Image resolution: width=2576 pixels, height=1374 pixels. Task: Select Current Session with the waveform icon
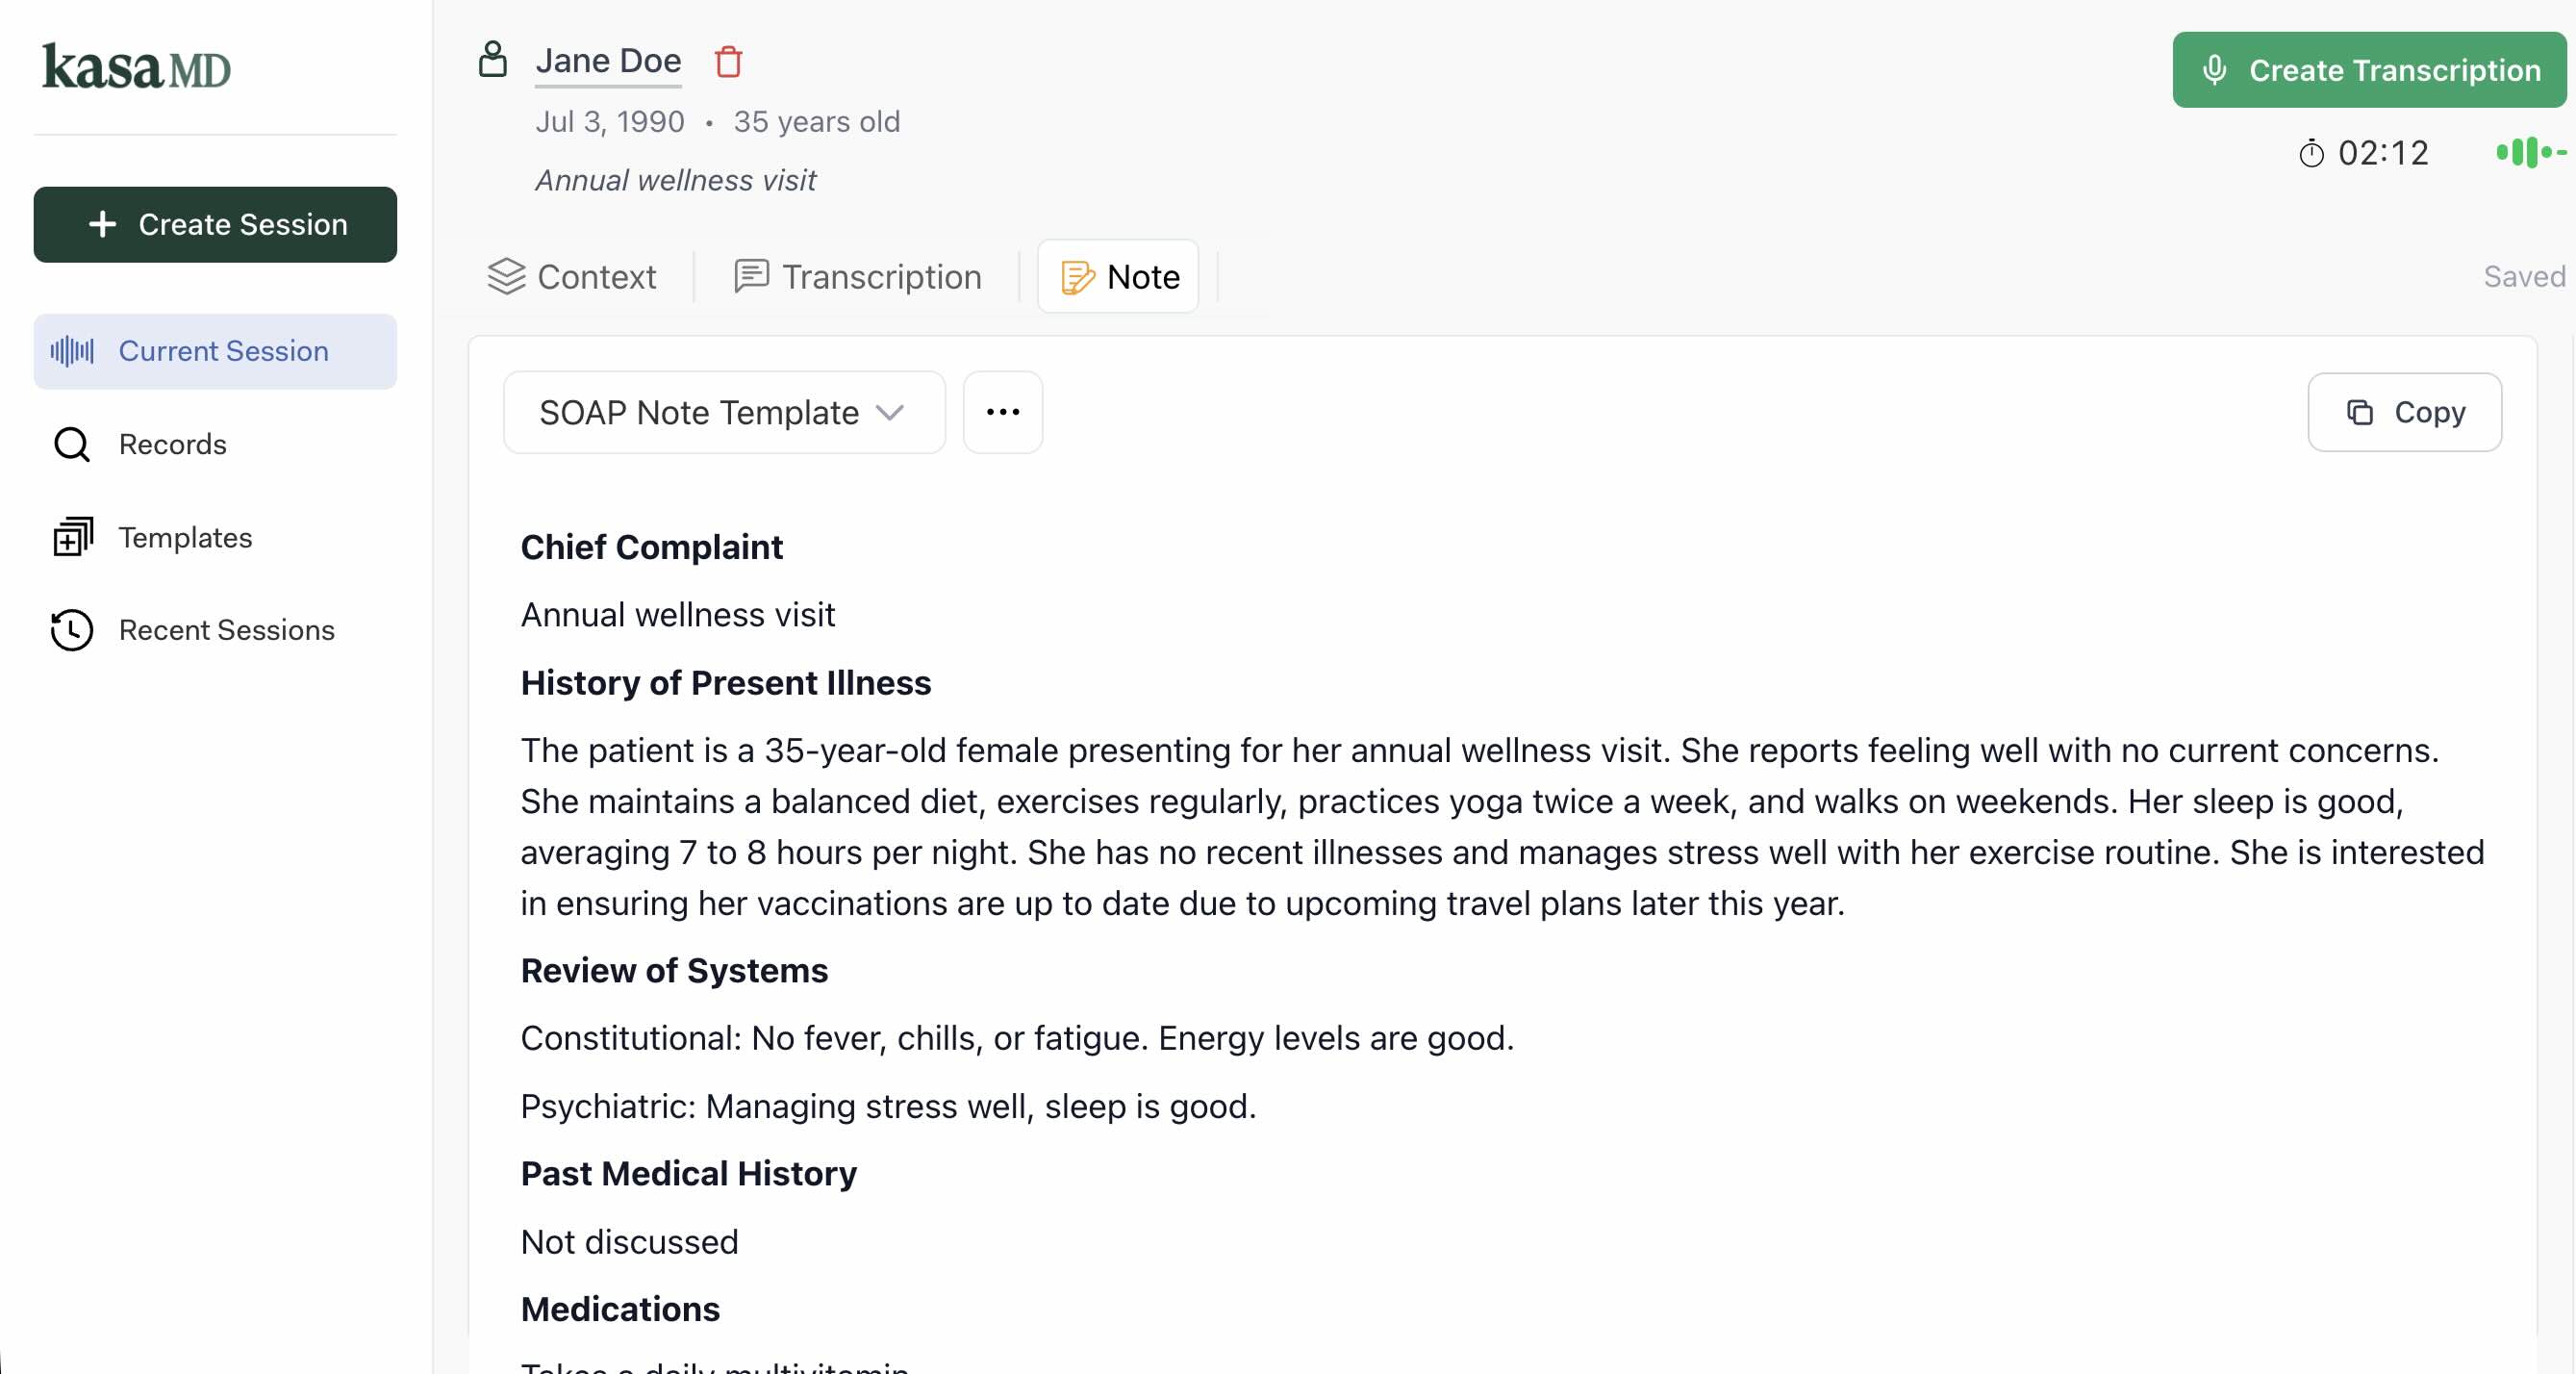click(70, 351)
